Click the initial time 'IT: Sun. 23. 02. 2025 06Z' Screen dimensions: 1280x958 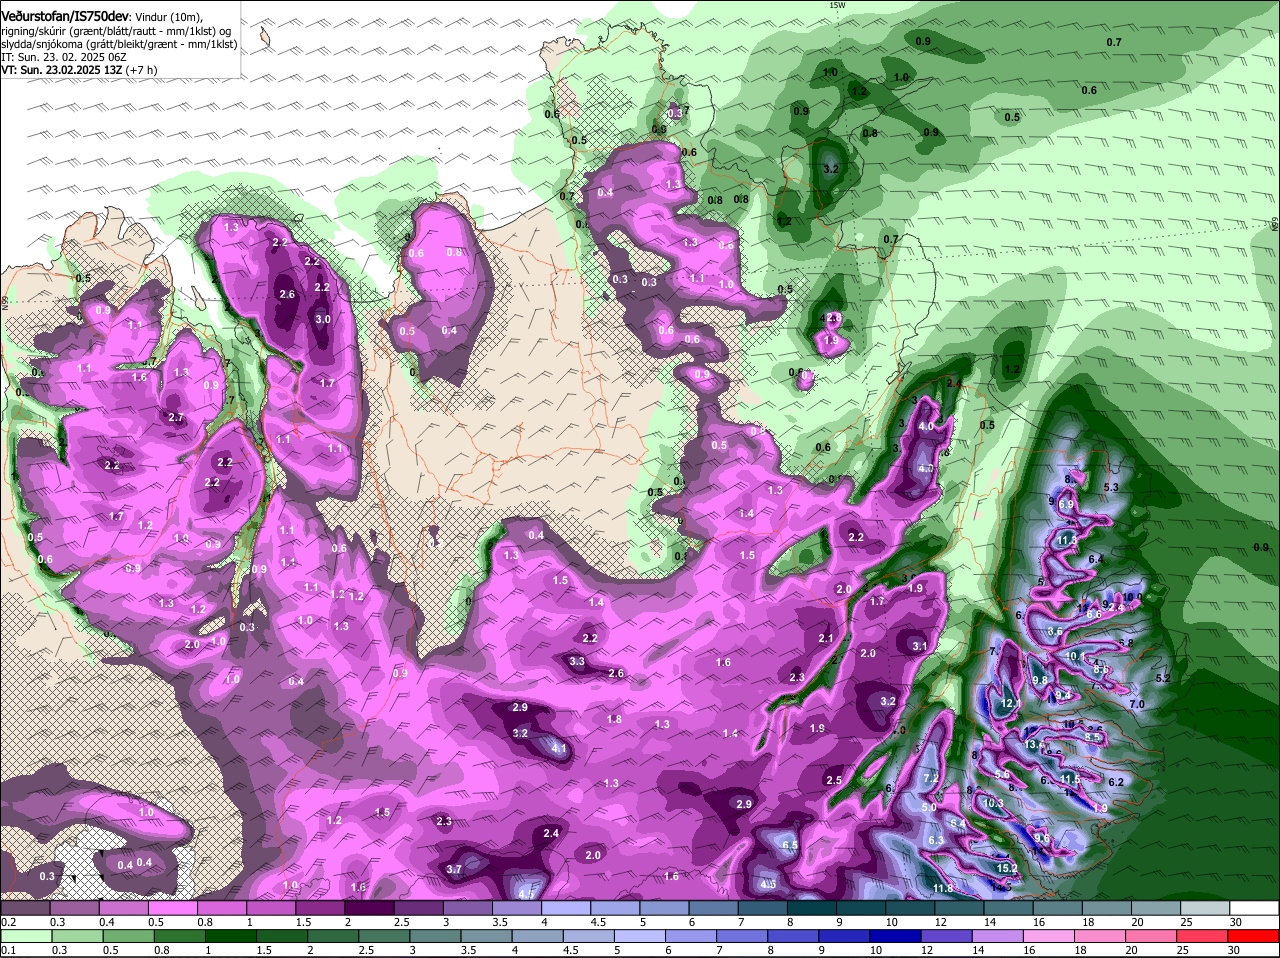pos(63,58)
